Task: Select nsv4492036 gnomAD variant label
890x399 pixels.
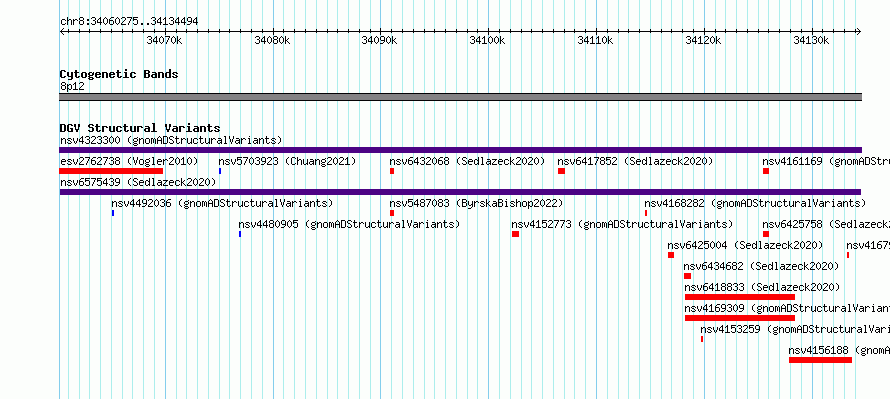Action: tap(222, 203)
